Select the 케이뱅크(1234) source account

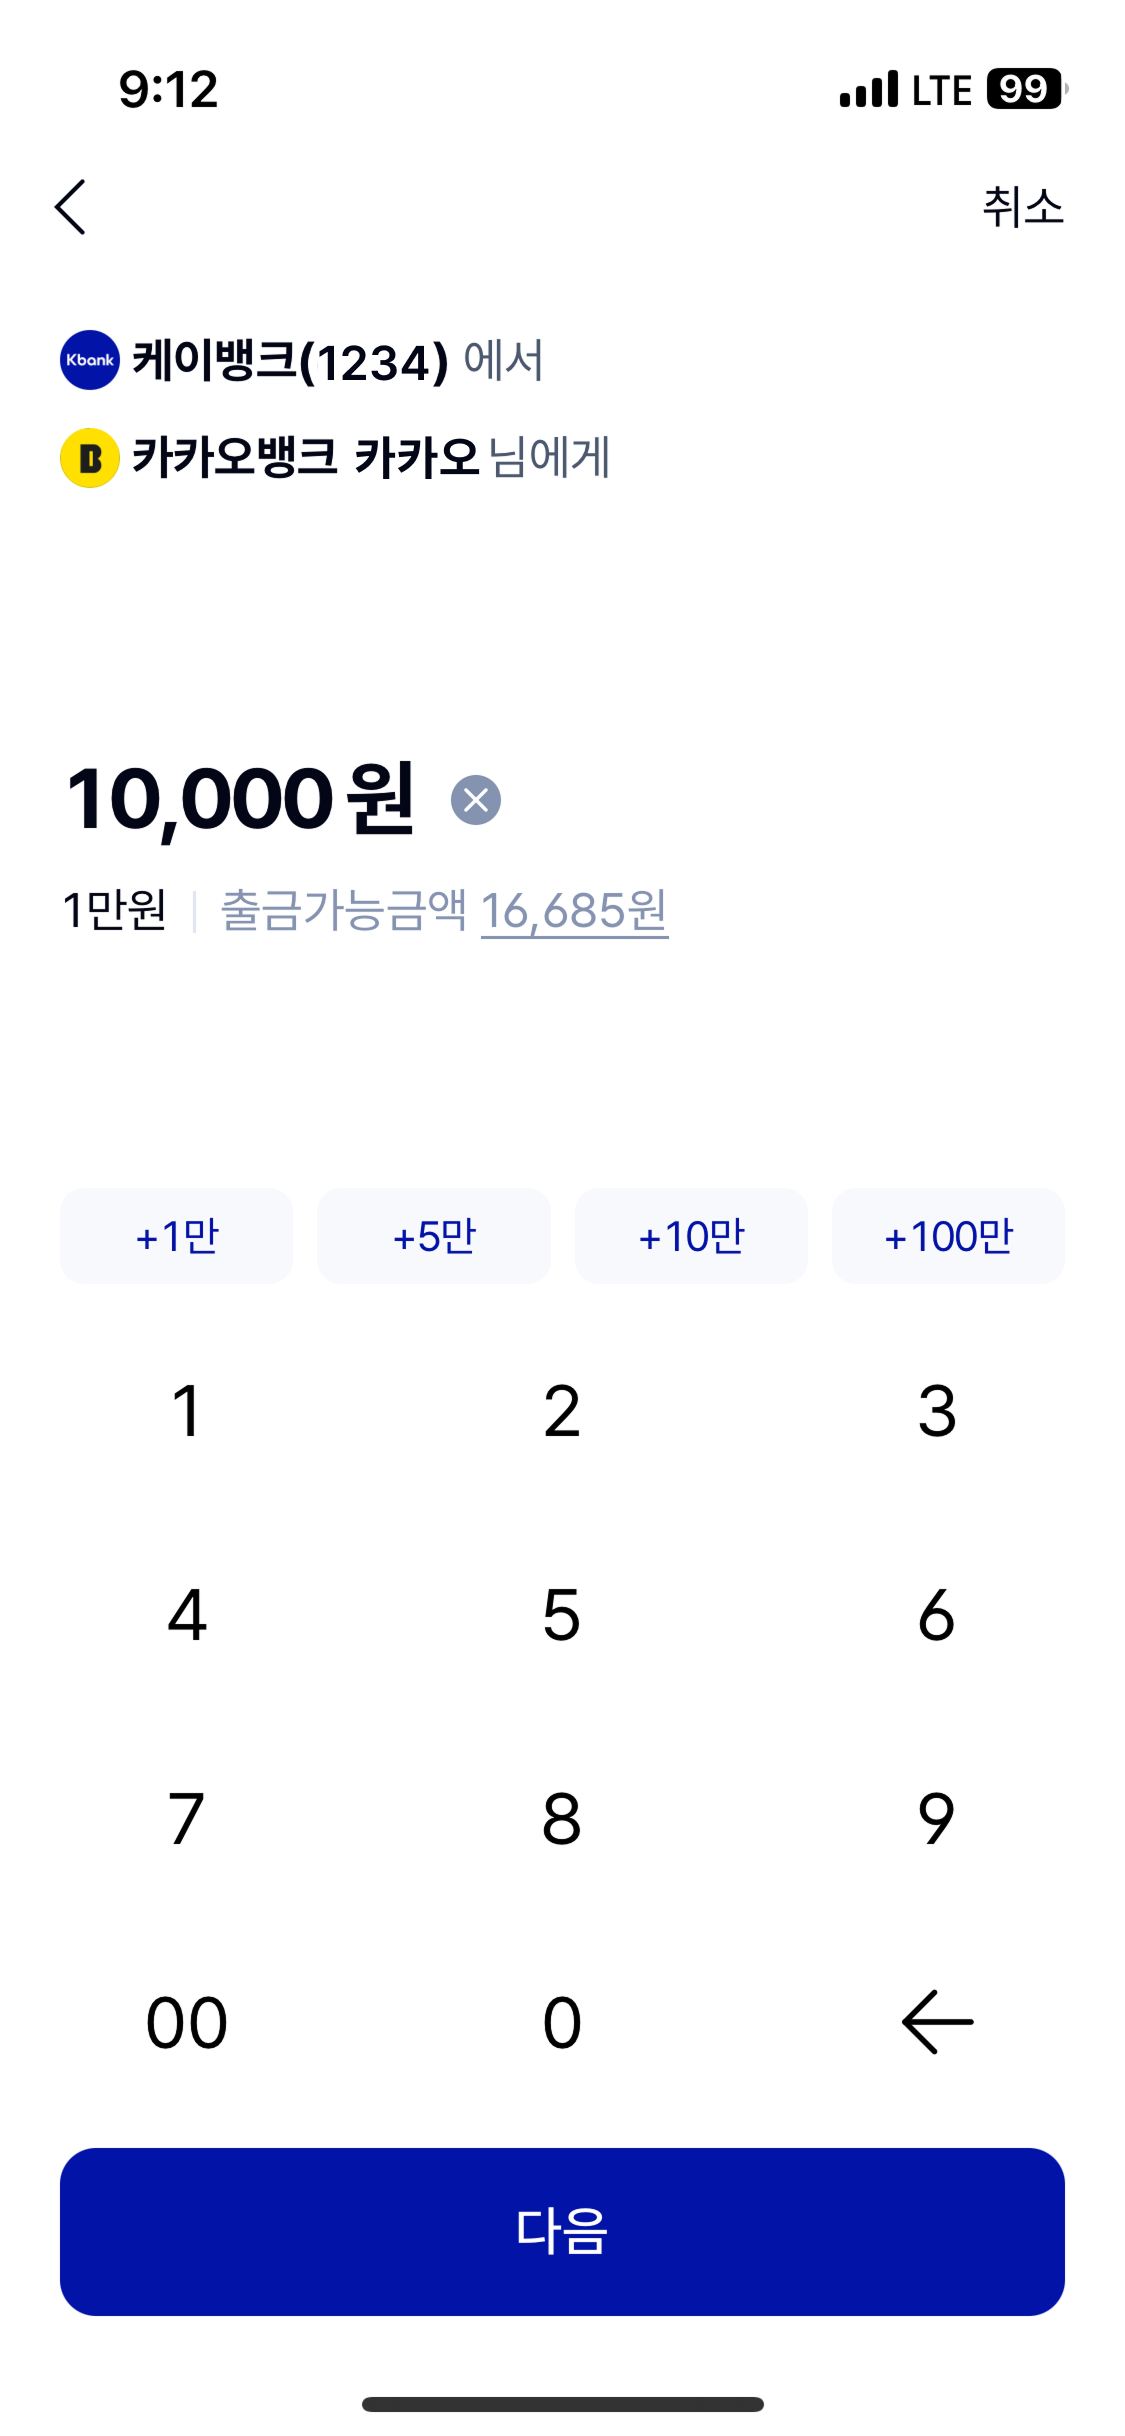pos(290,361)
